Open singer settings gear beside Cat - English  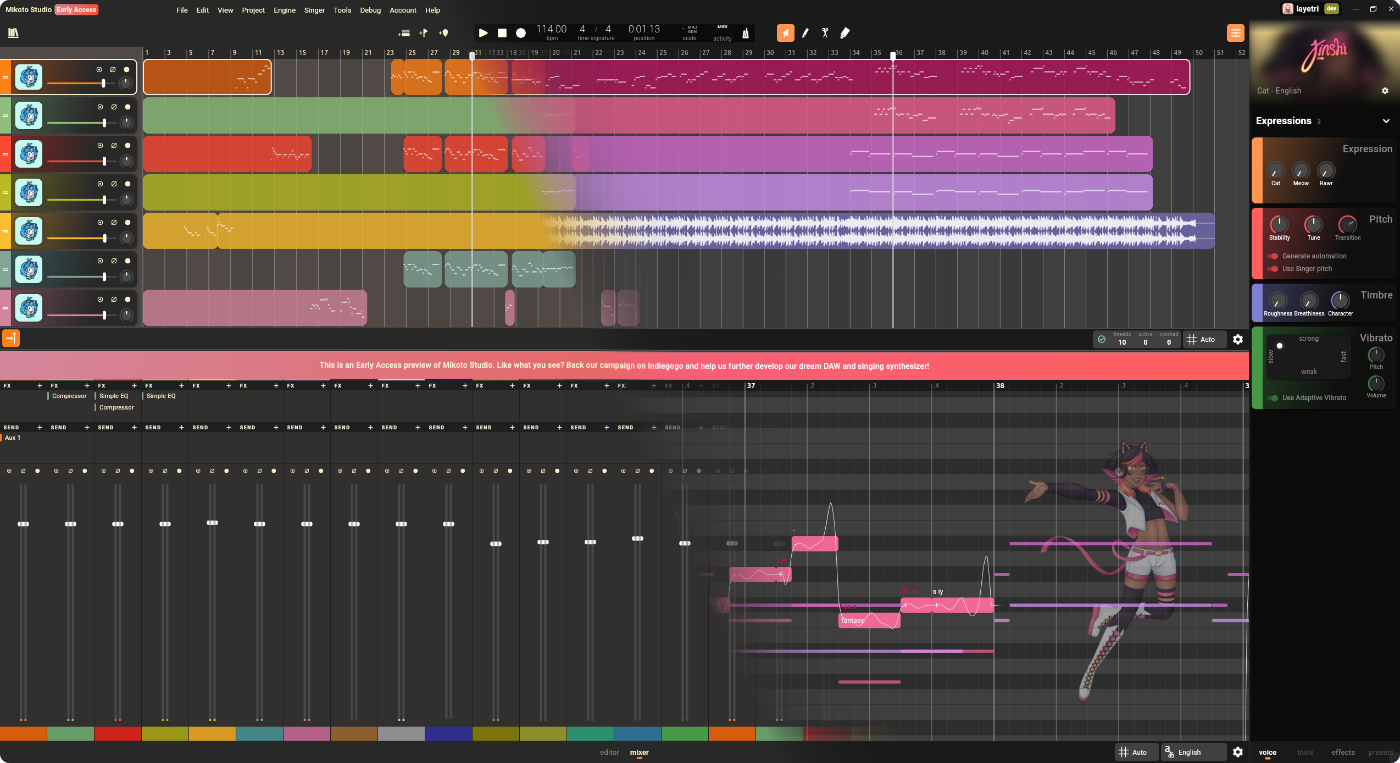tap(1385, 91)
